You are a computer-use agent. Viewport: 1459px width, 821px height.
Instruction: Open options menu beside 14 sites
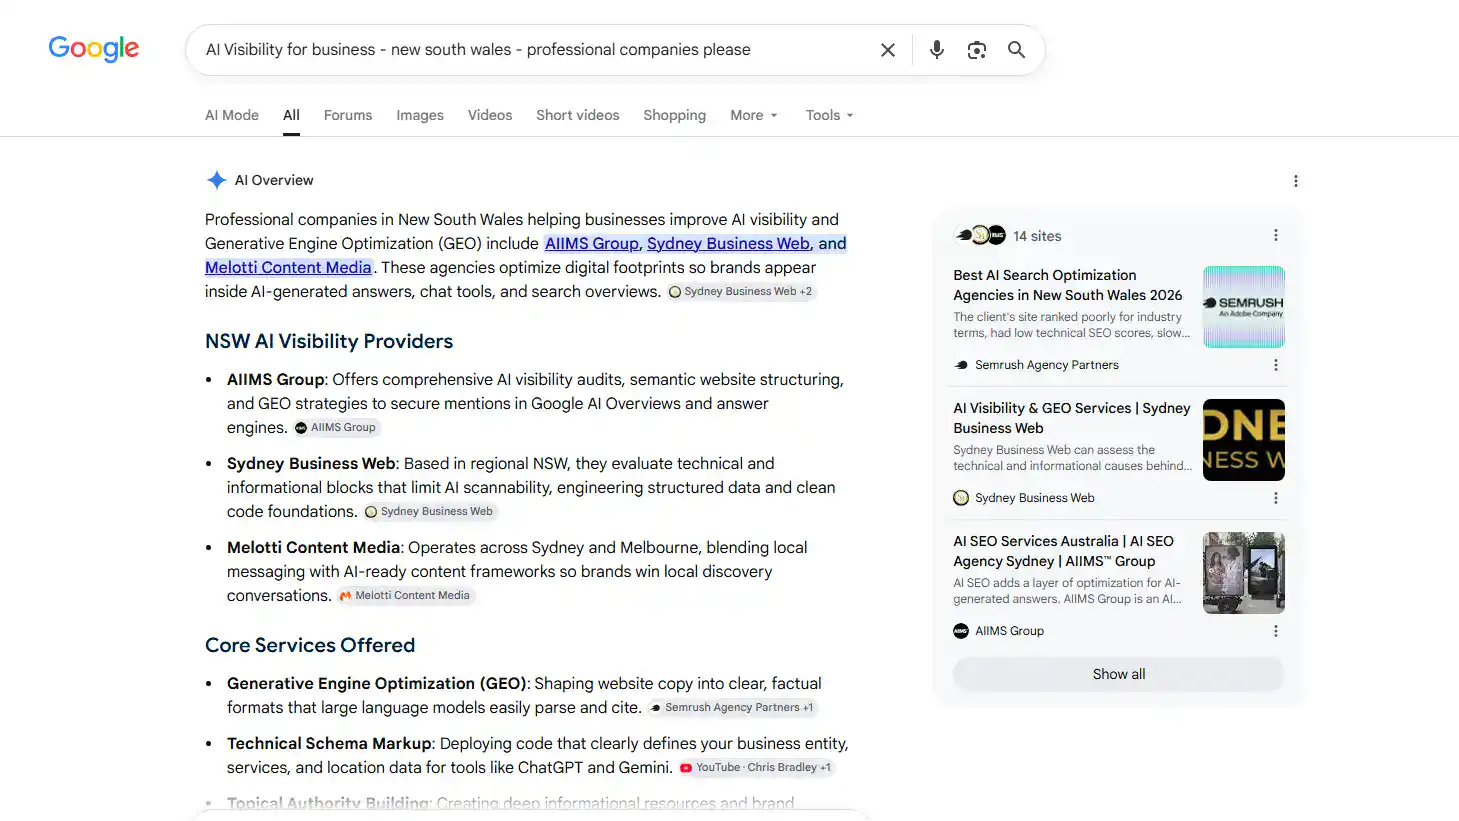1275,235
